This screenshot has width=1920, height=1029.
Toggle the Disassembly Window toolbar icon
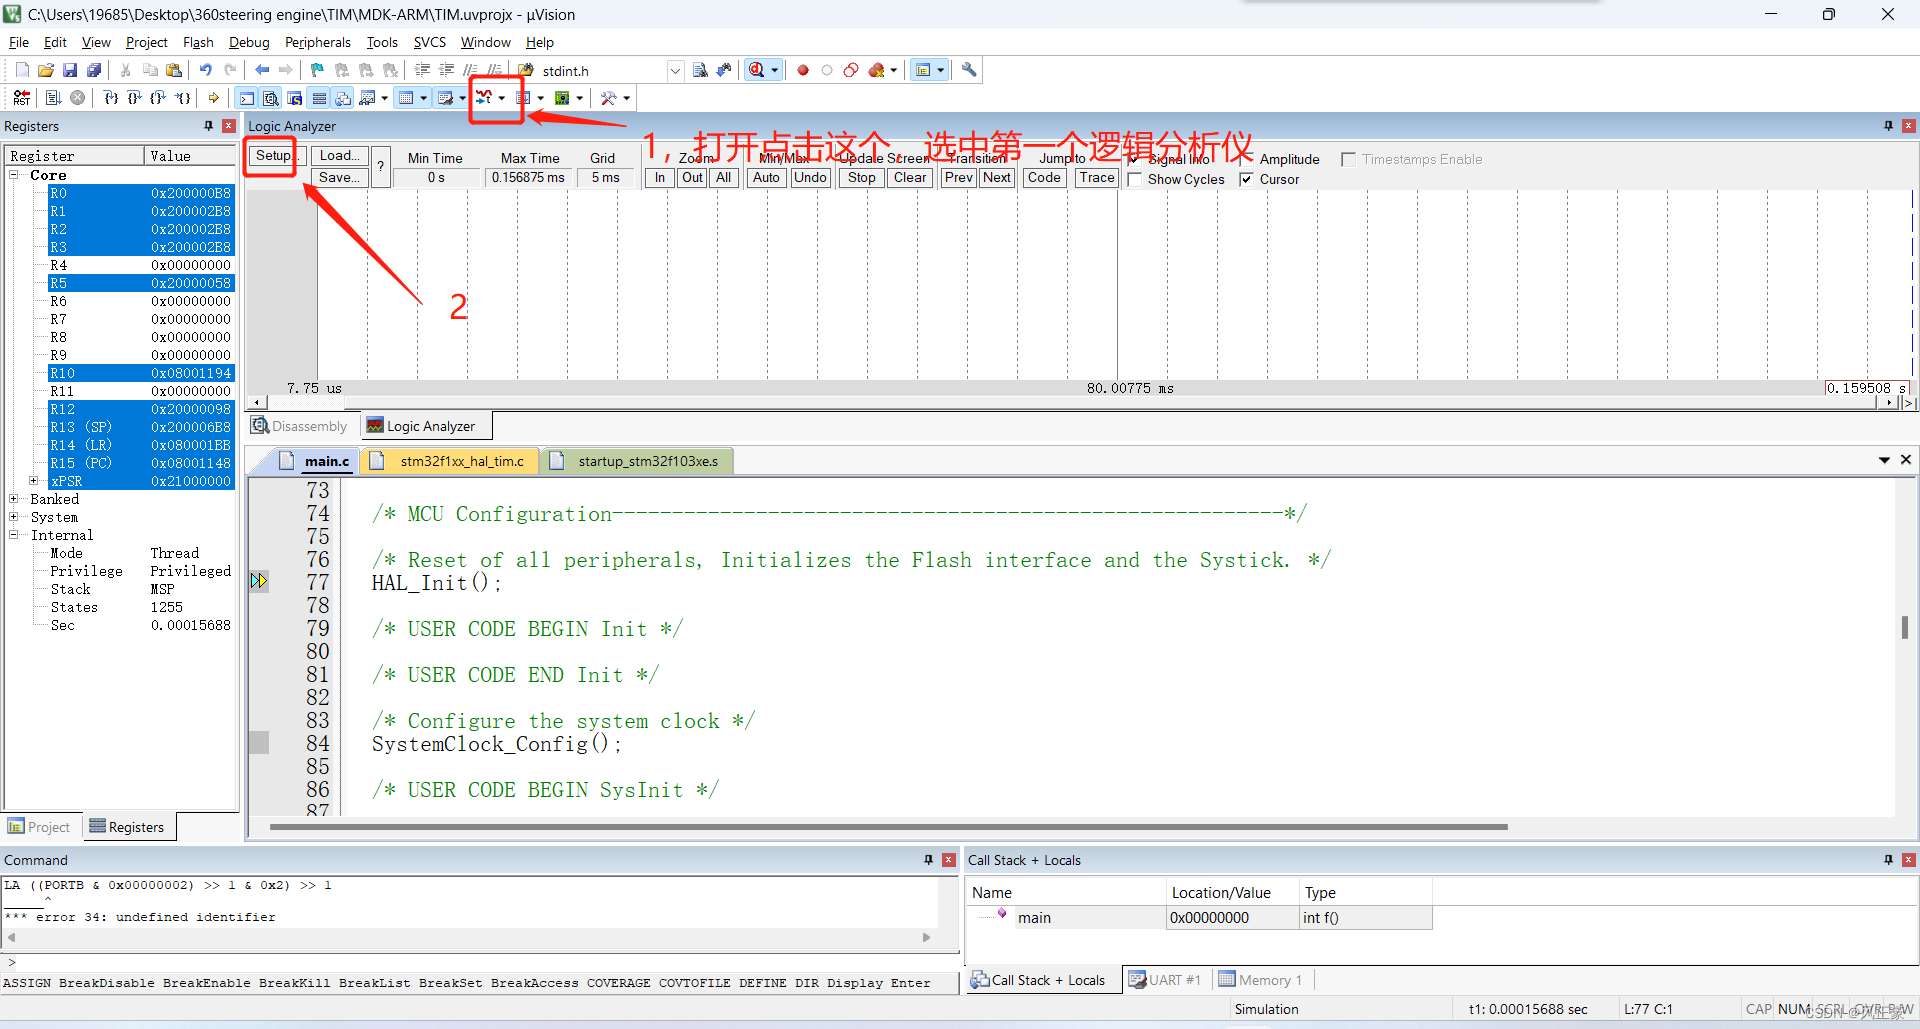point(270,98)
